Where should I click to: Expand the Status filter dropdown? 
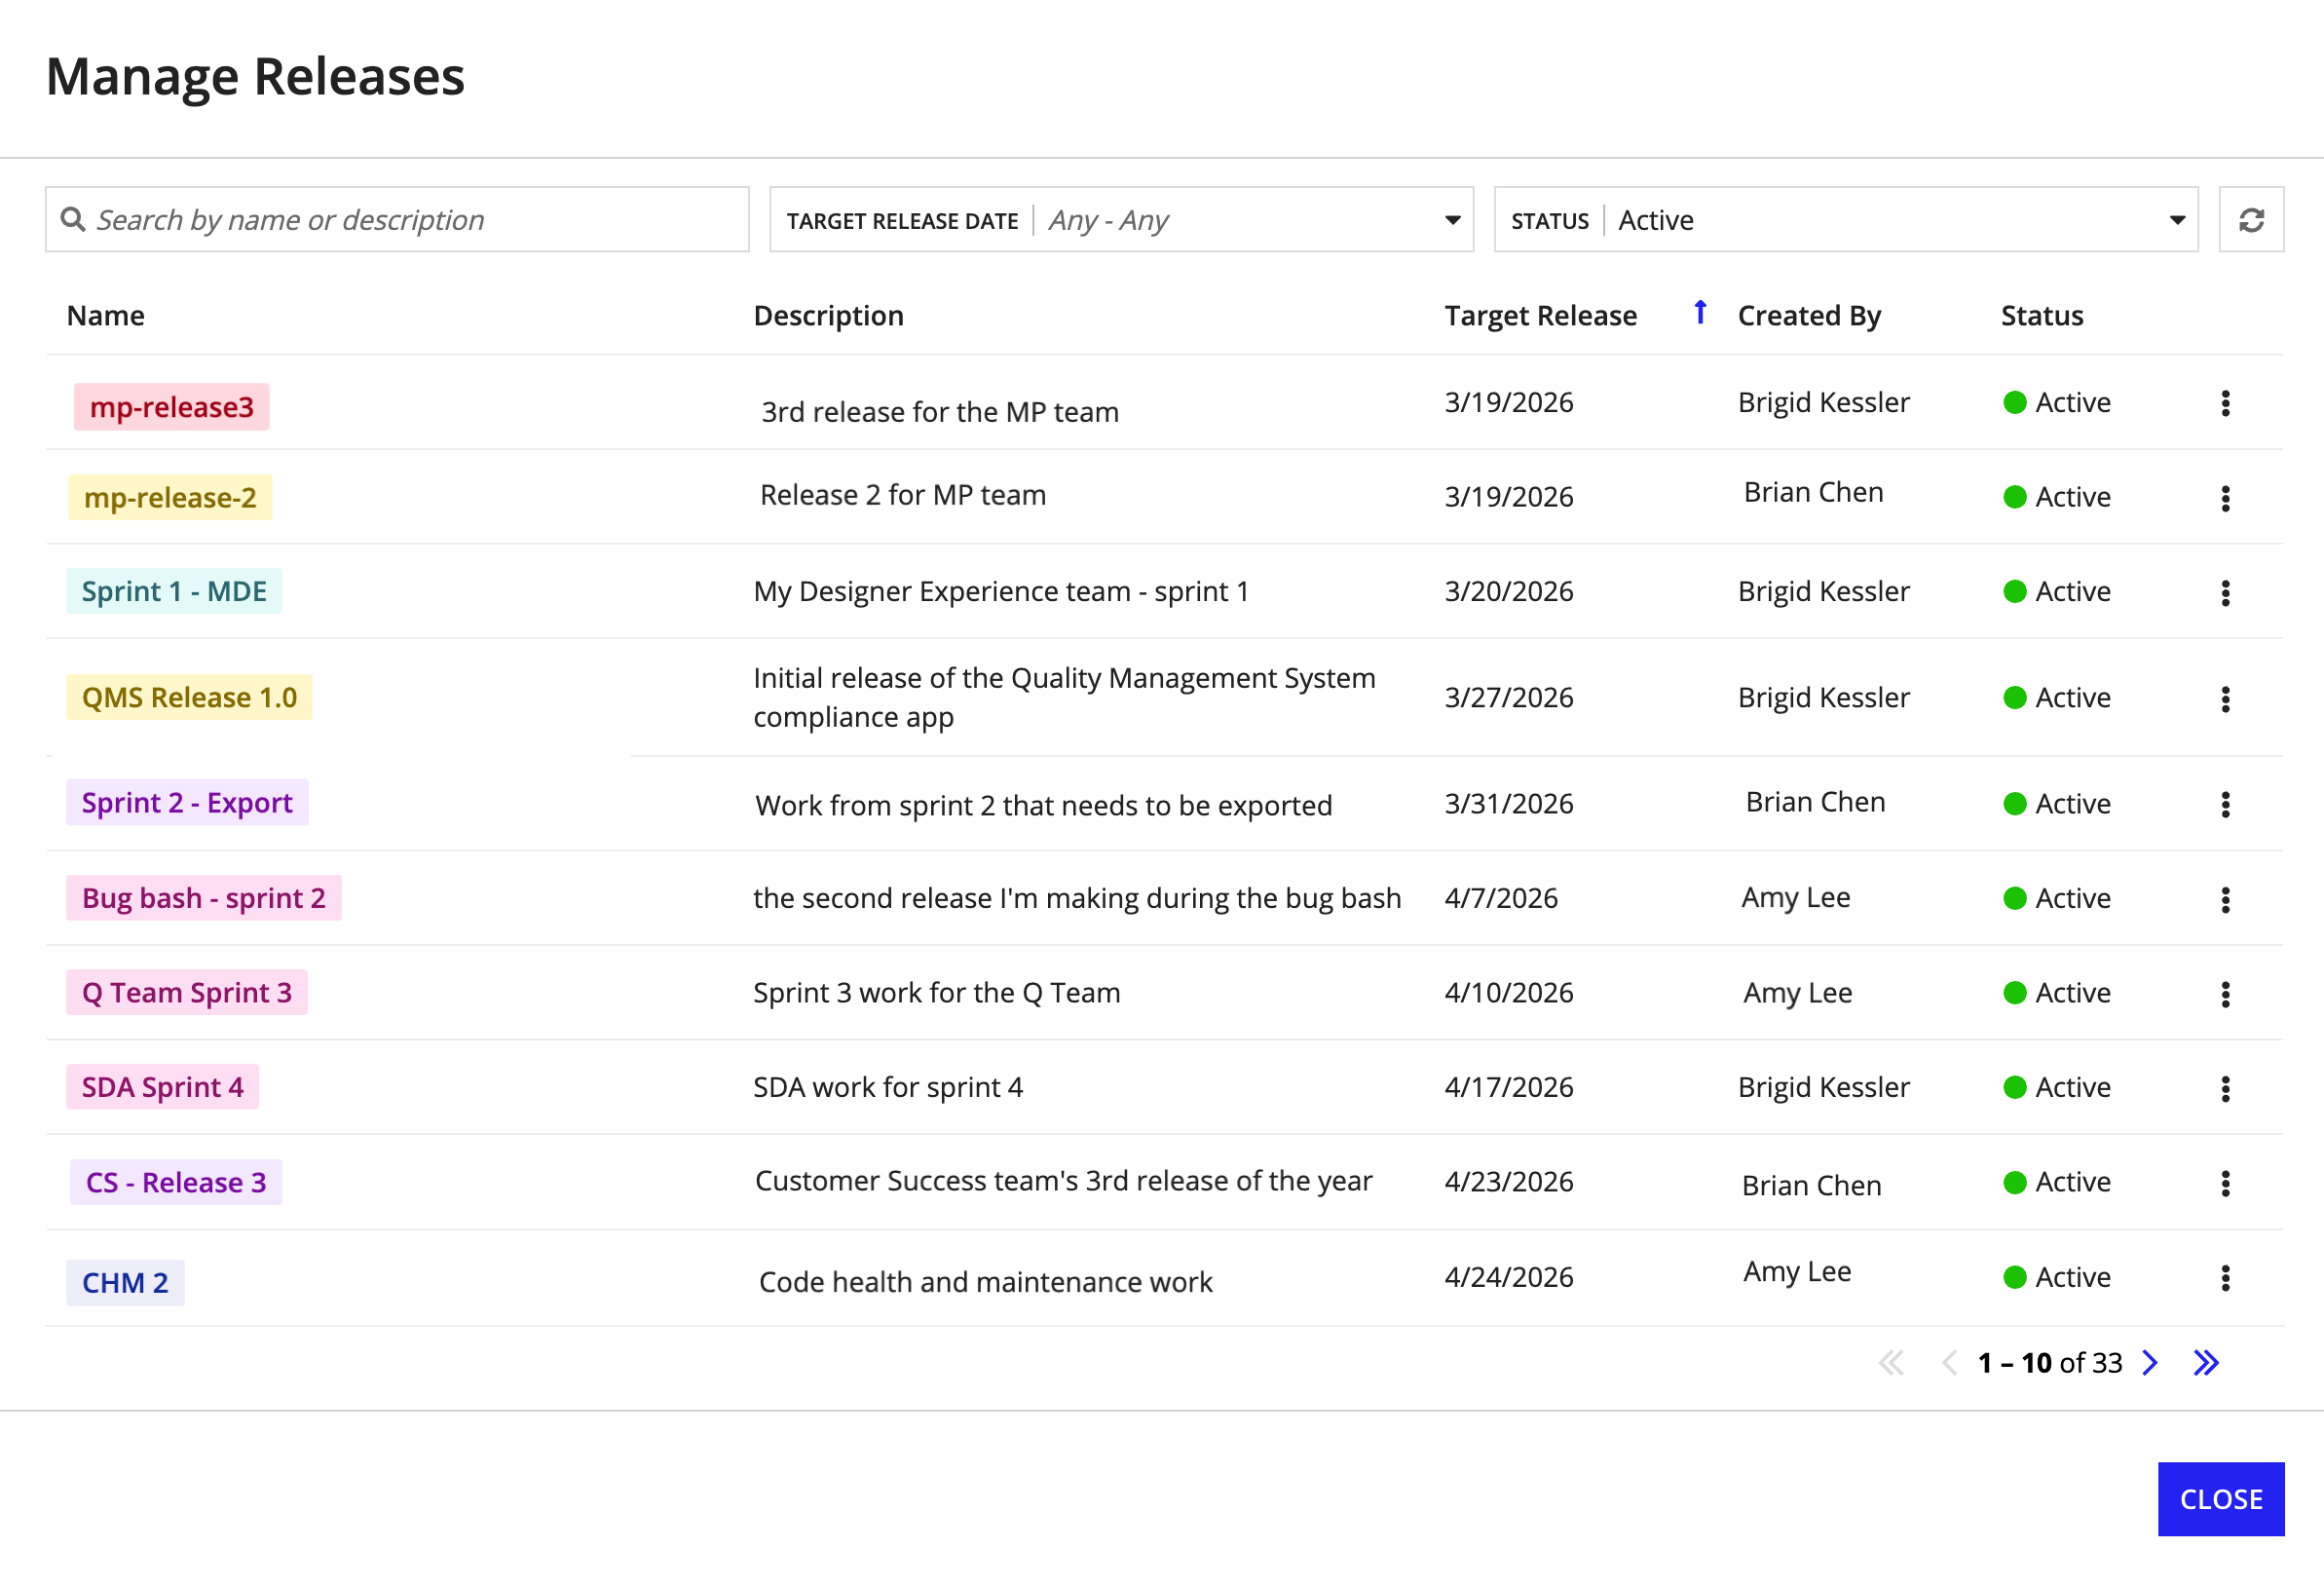coord(2177,220)
